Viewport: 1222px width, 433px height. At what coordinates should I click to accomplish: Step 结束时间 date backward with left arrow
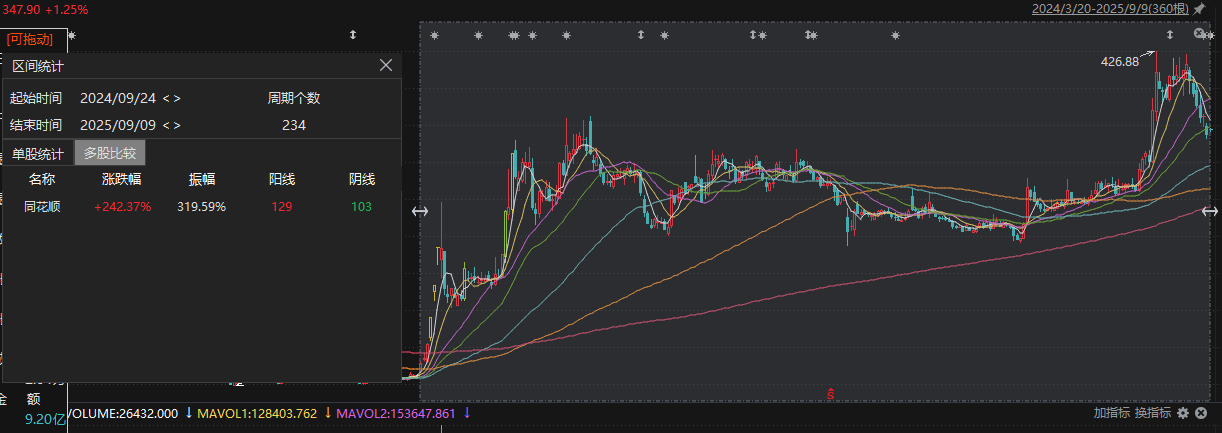[x=166, y=125]
